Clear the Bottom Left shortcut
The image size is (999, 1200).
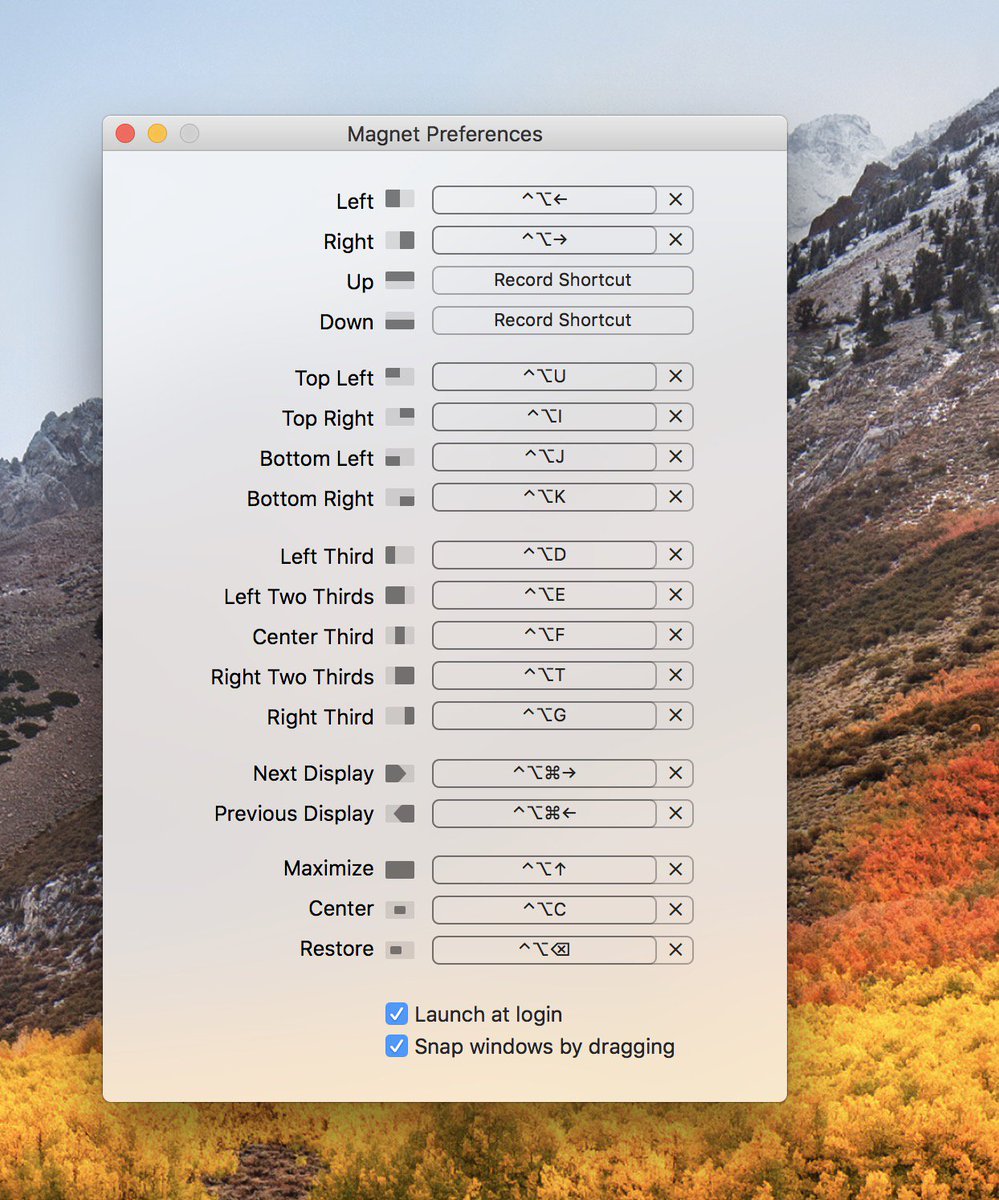[x=675, y=456]
